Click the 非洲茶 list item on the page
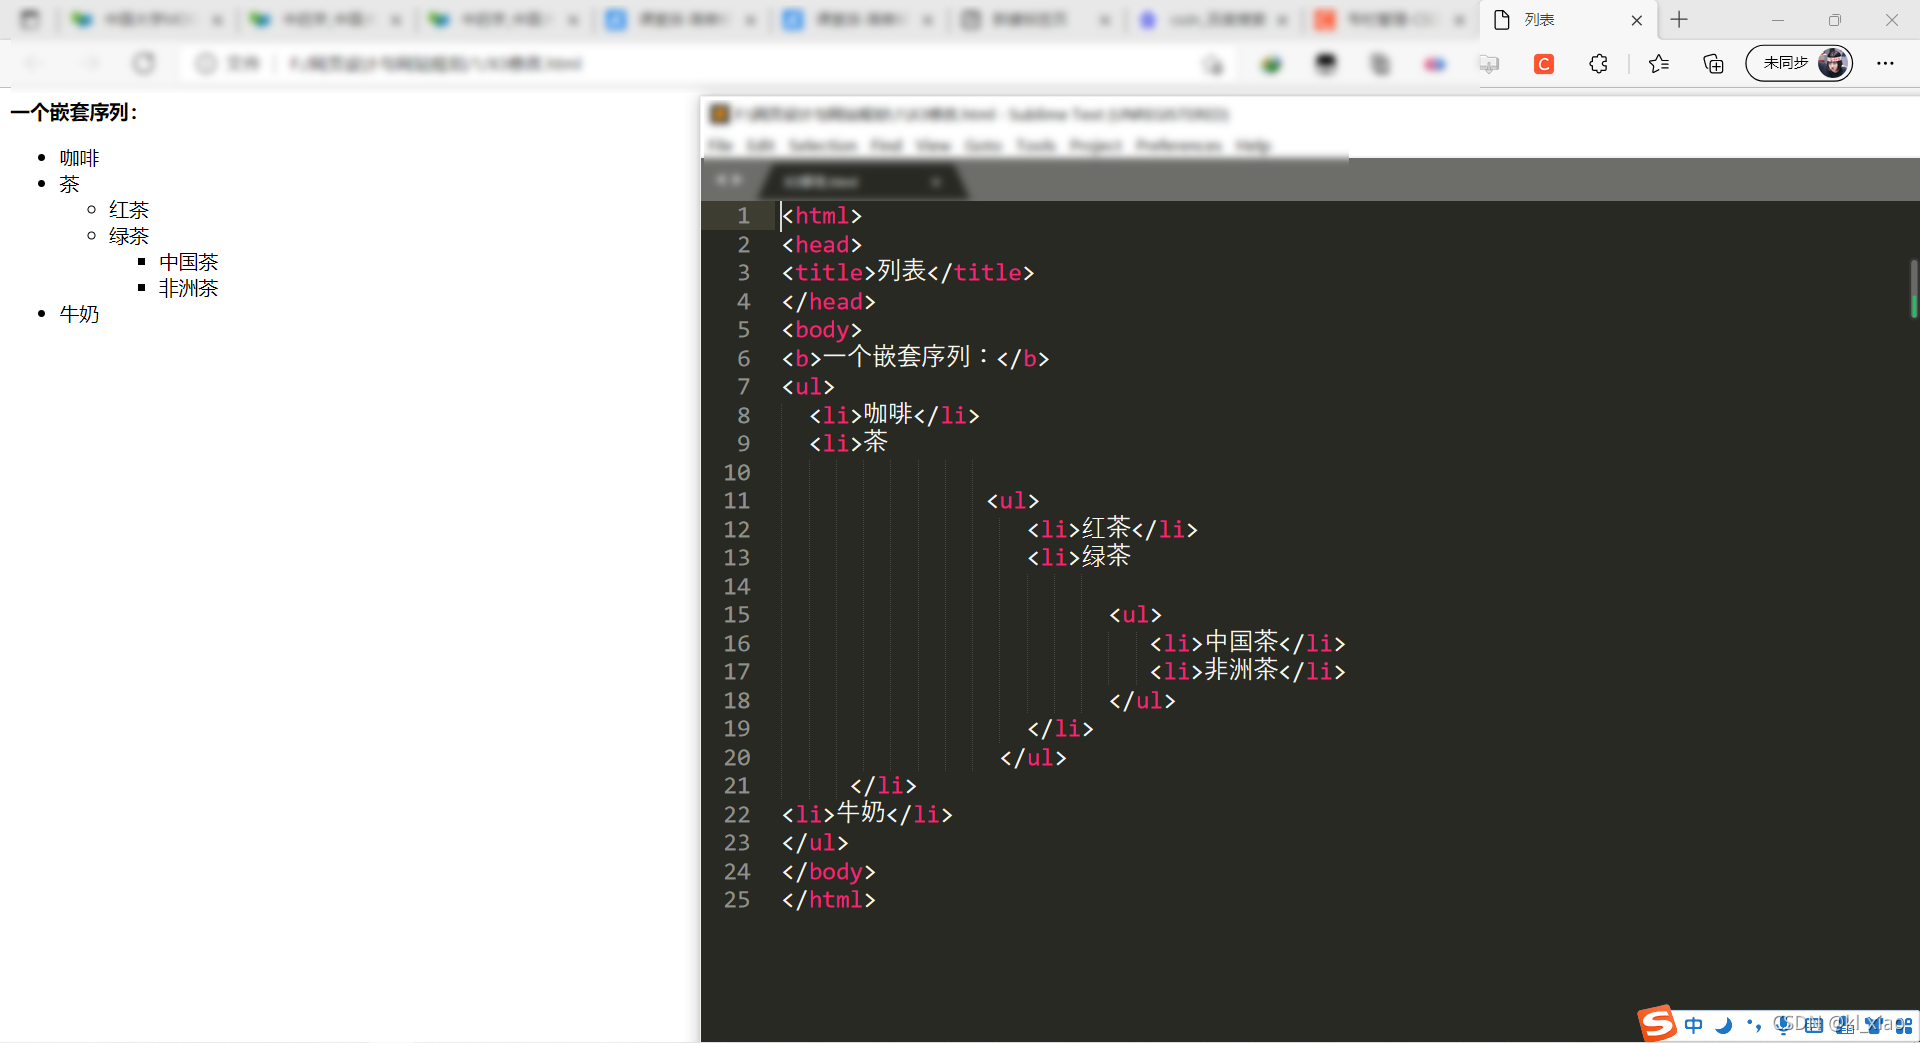Viewport: 1920px width, 1043px height. coord(189,288)
